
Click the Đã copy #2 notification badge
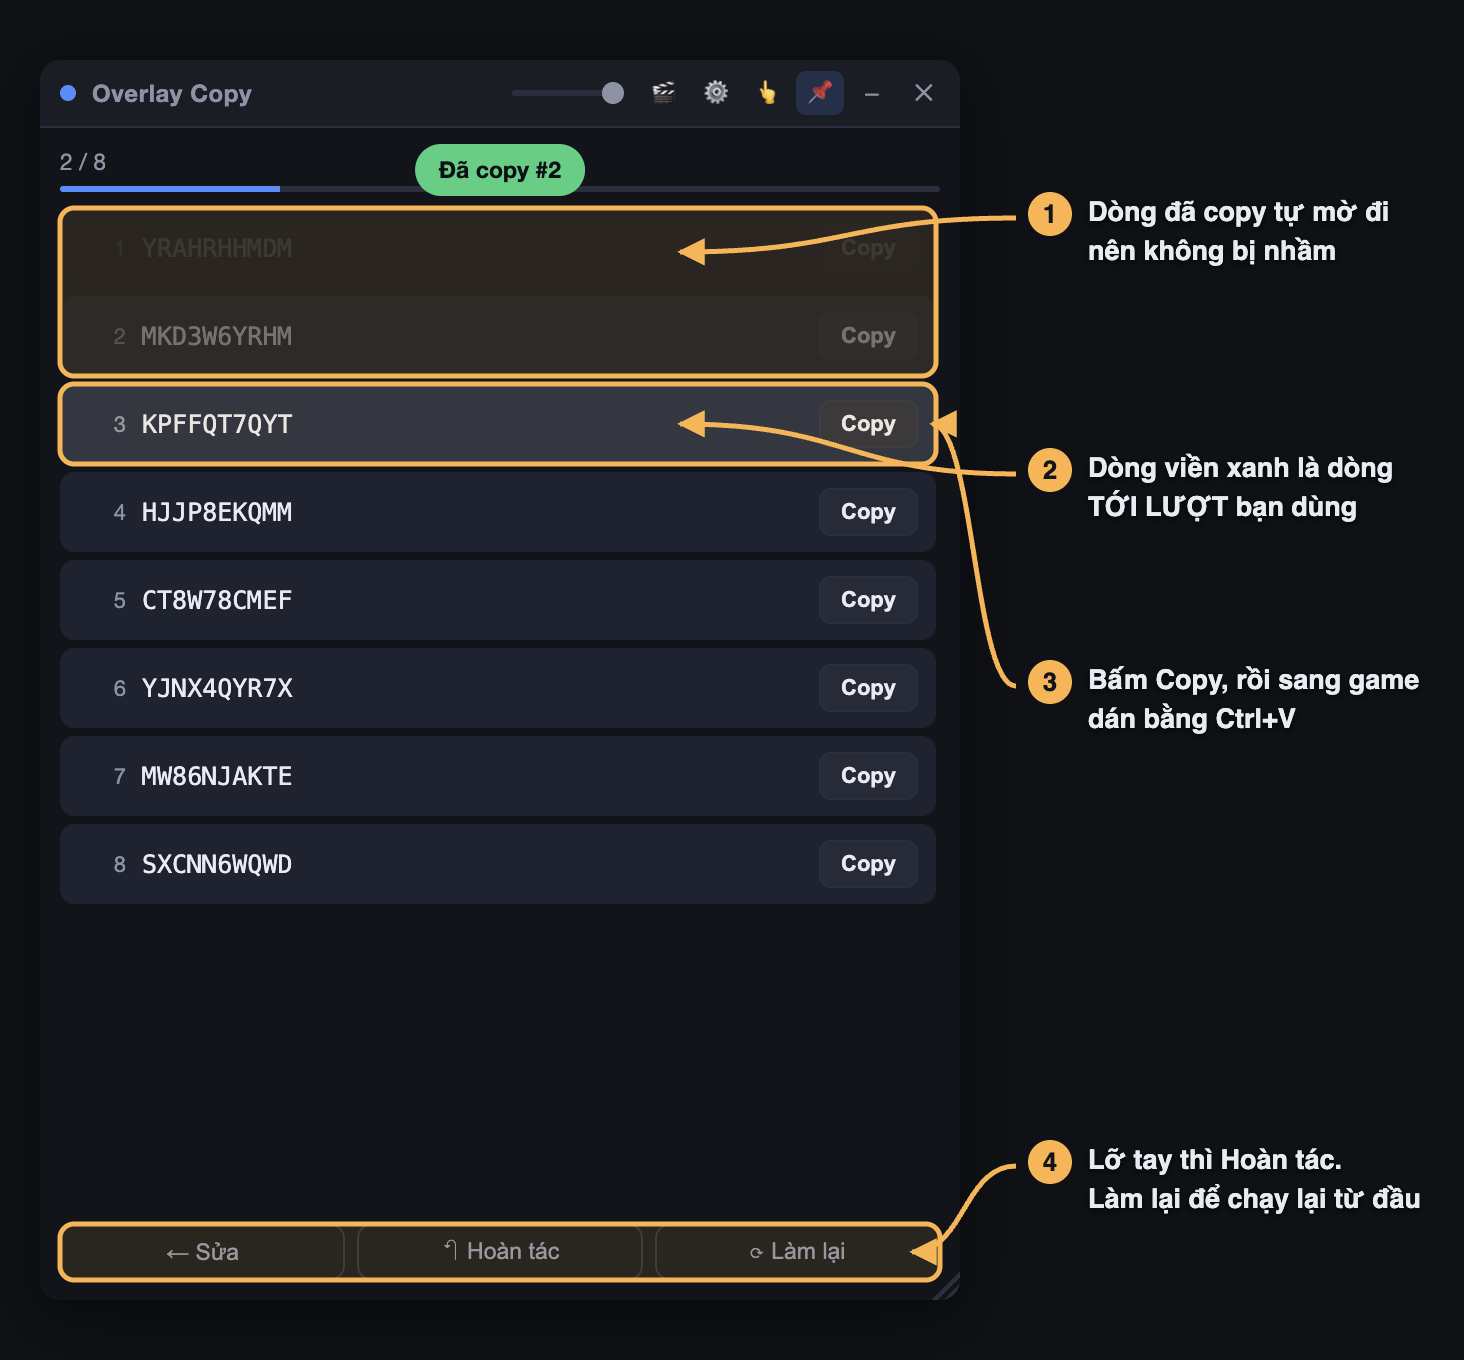500,170
